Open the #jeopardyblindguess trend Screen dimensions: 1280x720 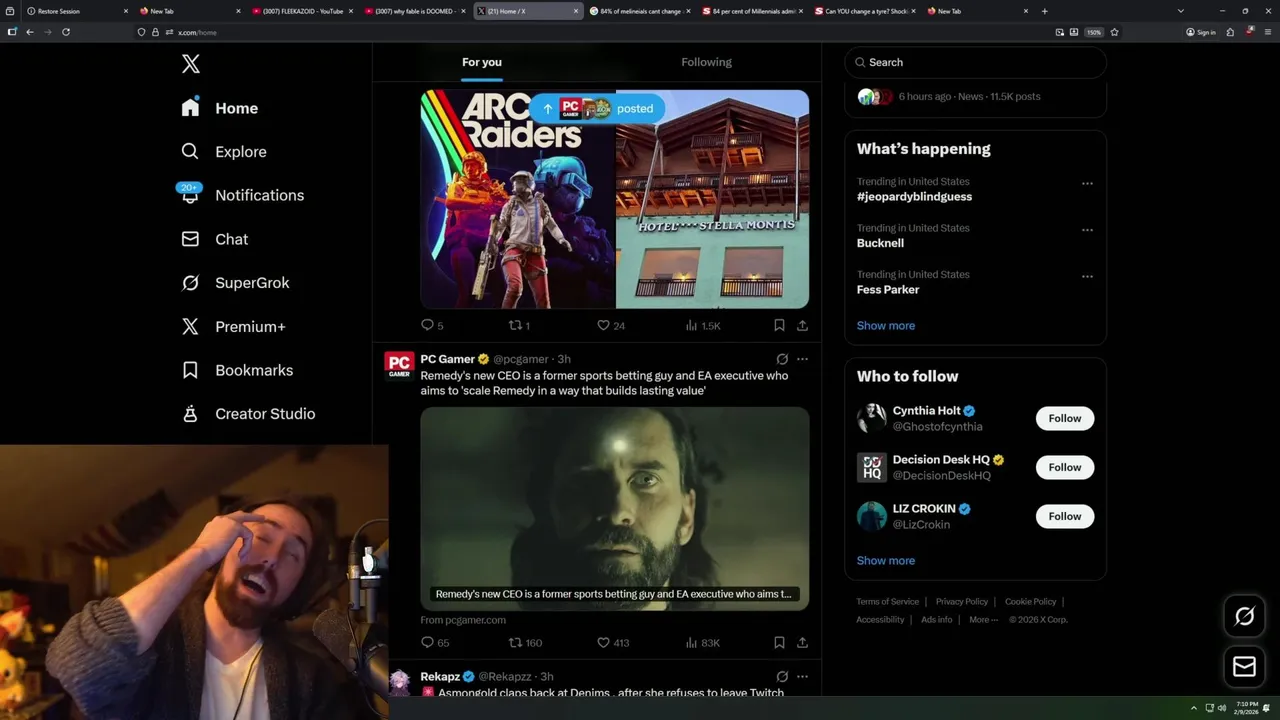pos(914,197)
